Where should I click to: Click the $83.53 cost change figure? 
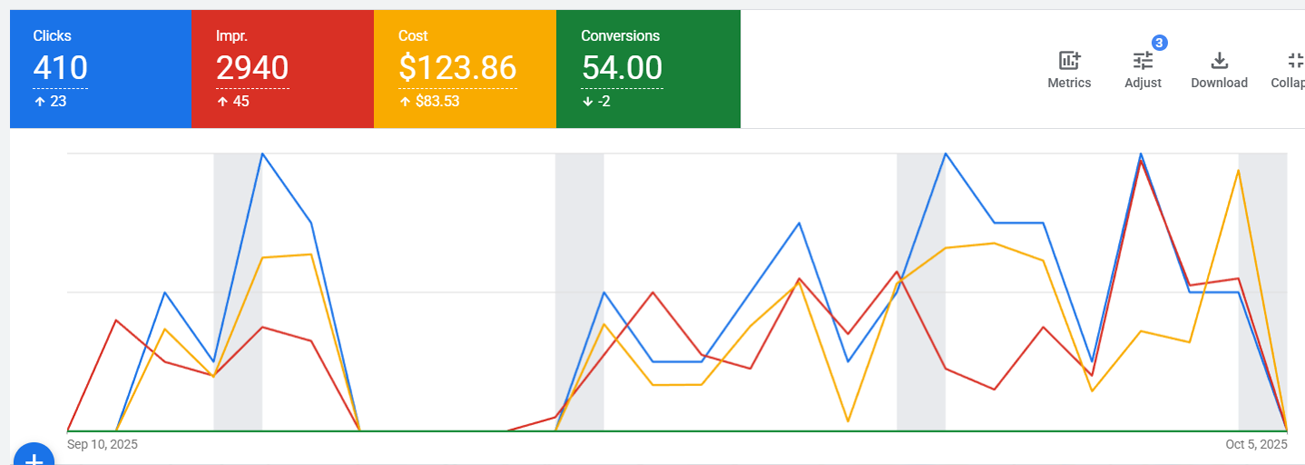click(438, 101)
